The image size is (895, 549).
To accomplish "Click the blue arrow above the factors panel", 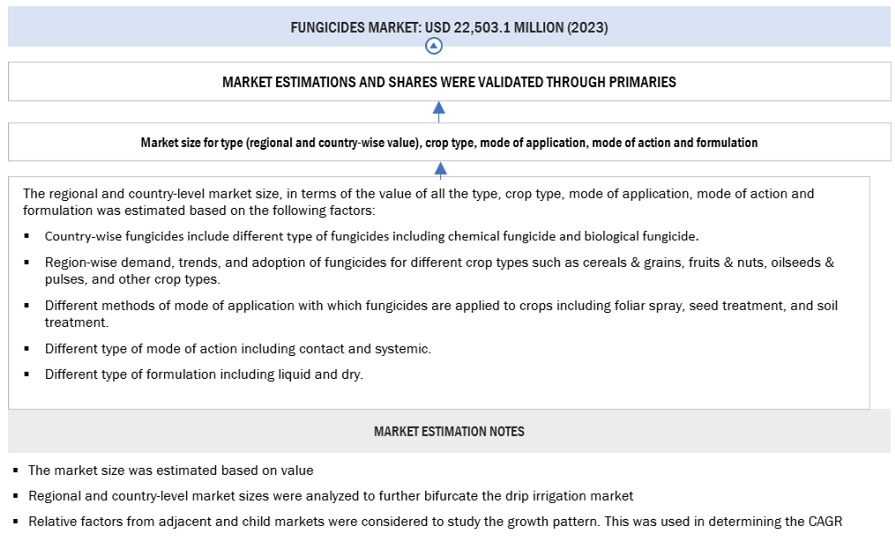I will tap(440, 169).
